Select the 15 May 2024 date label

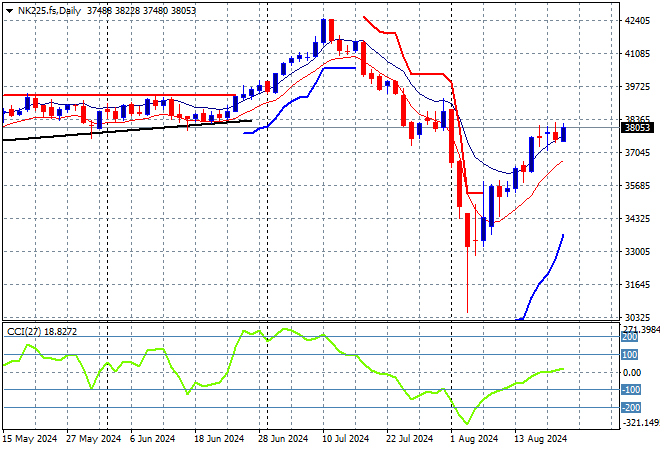point(28,438)
